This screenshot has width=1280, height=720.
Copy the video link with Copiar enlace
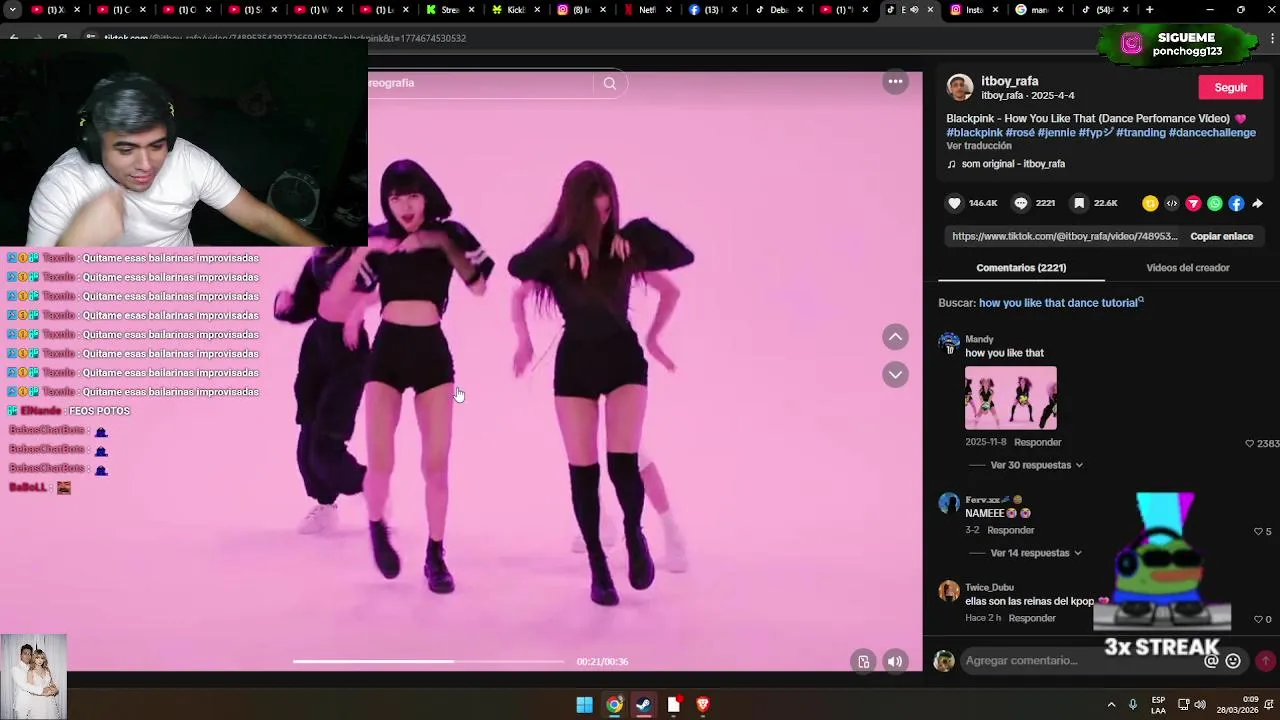1221,236
